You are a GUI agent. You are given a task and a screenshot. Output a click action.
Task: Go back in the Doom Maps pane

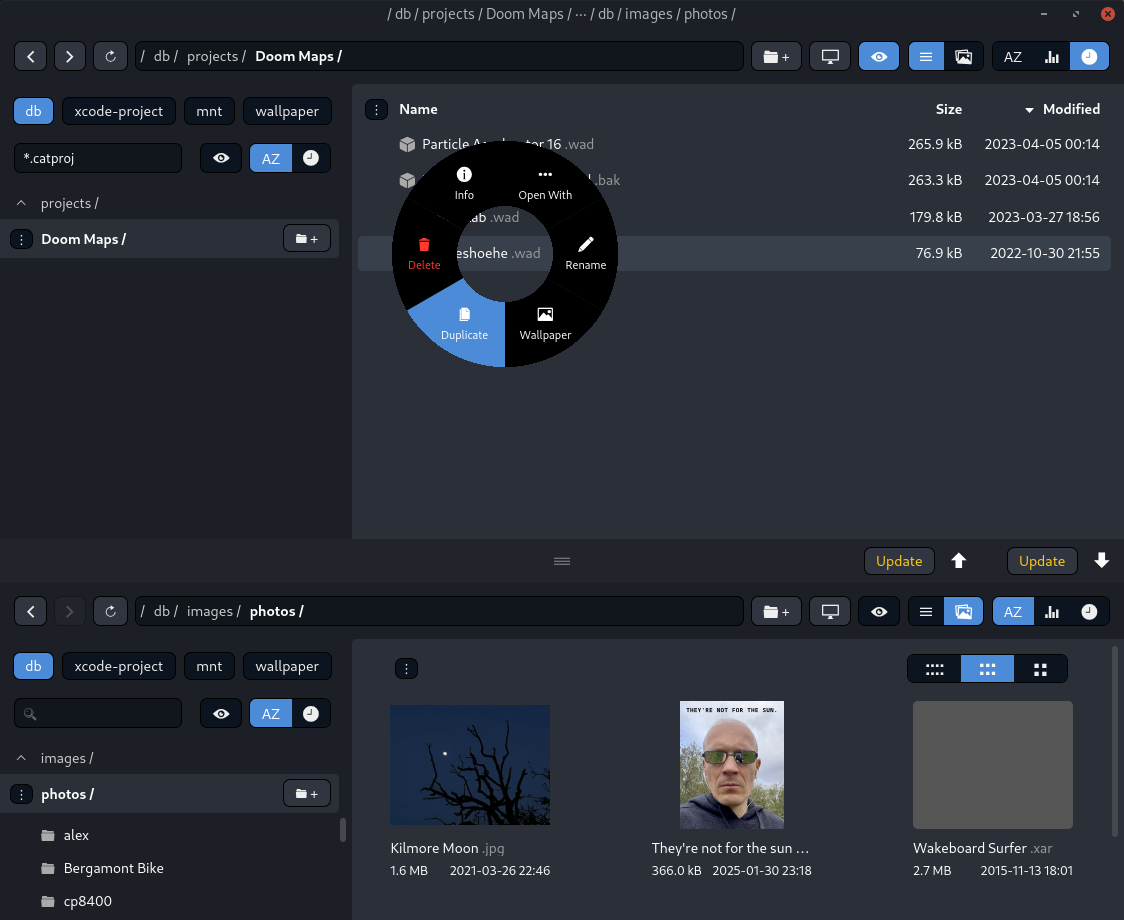(x=31, y=57)
